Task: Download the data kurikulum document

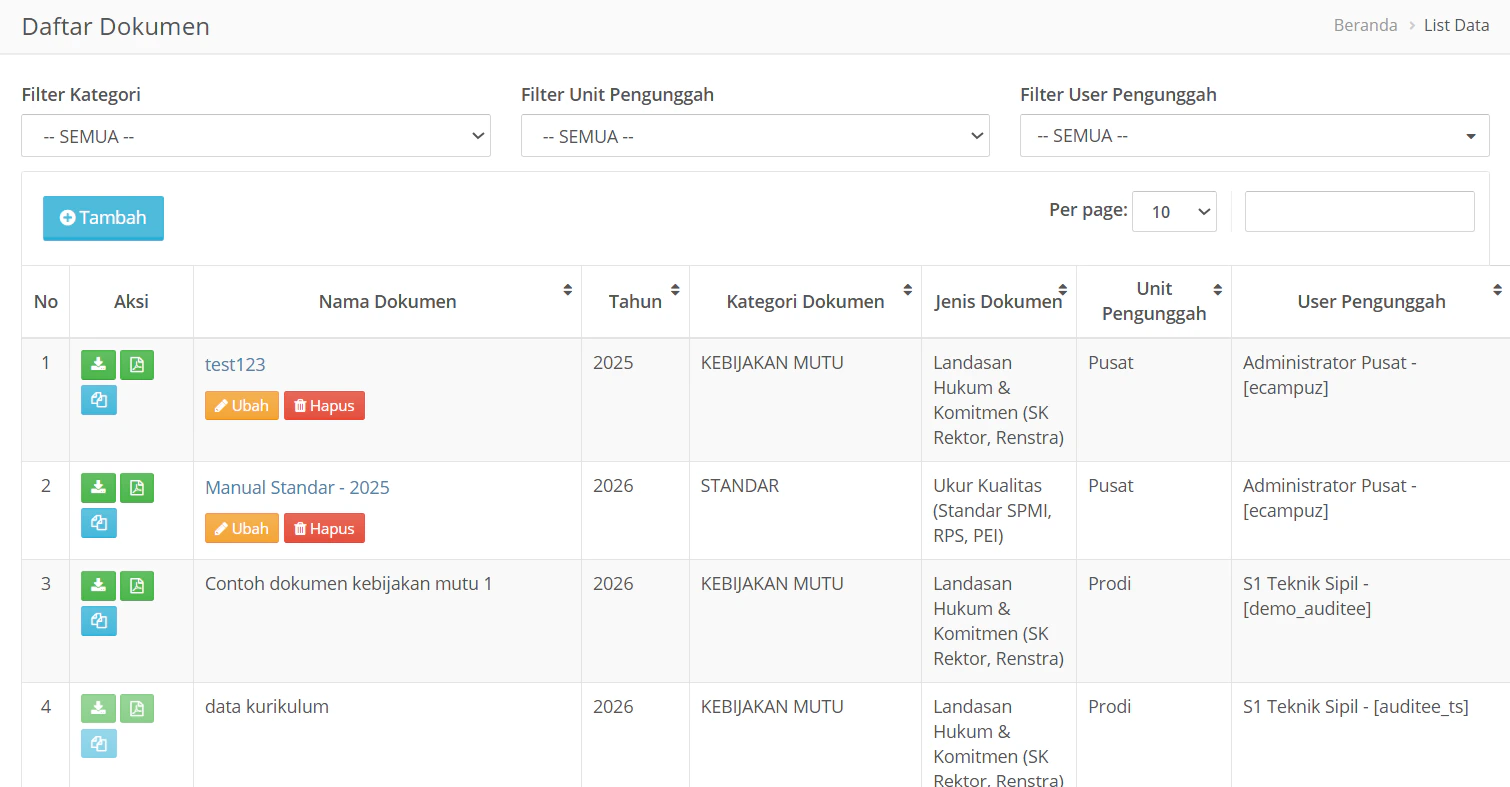Action: pyautogui.click(x=97, y=707)
